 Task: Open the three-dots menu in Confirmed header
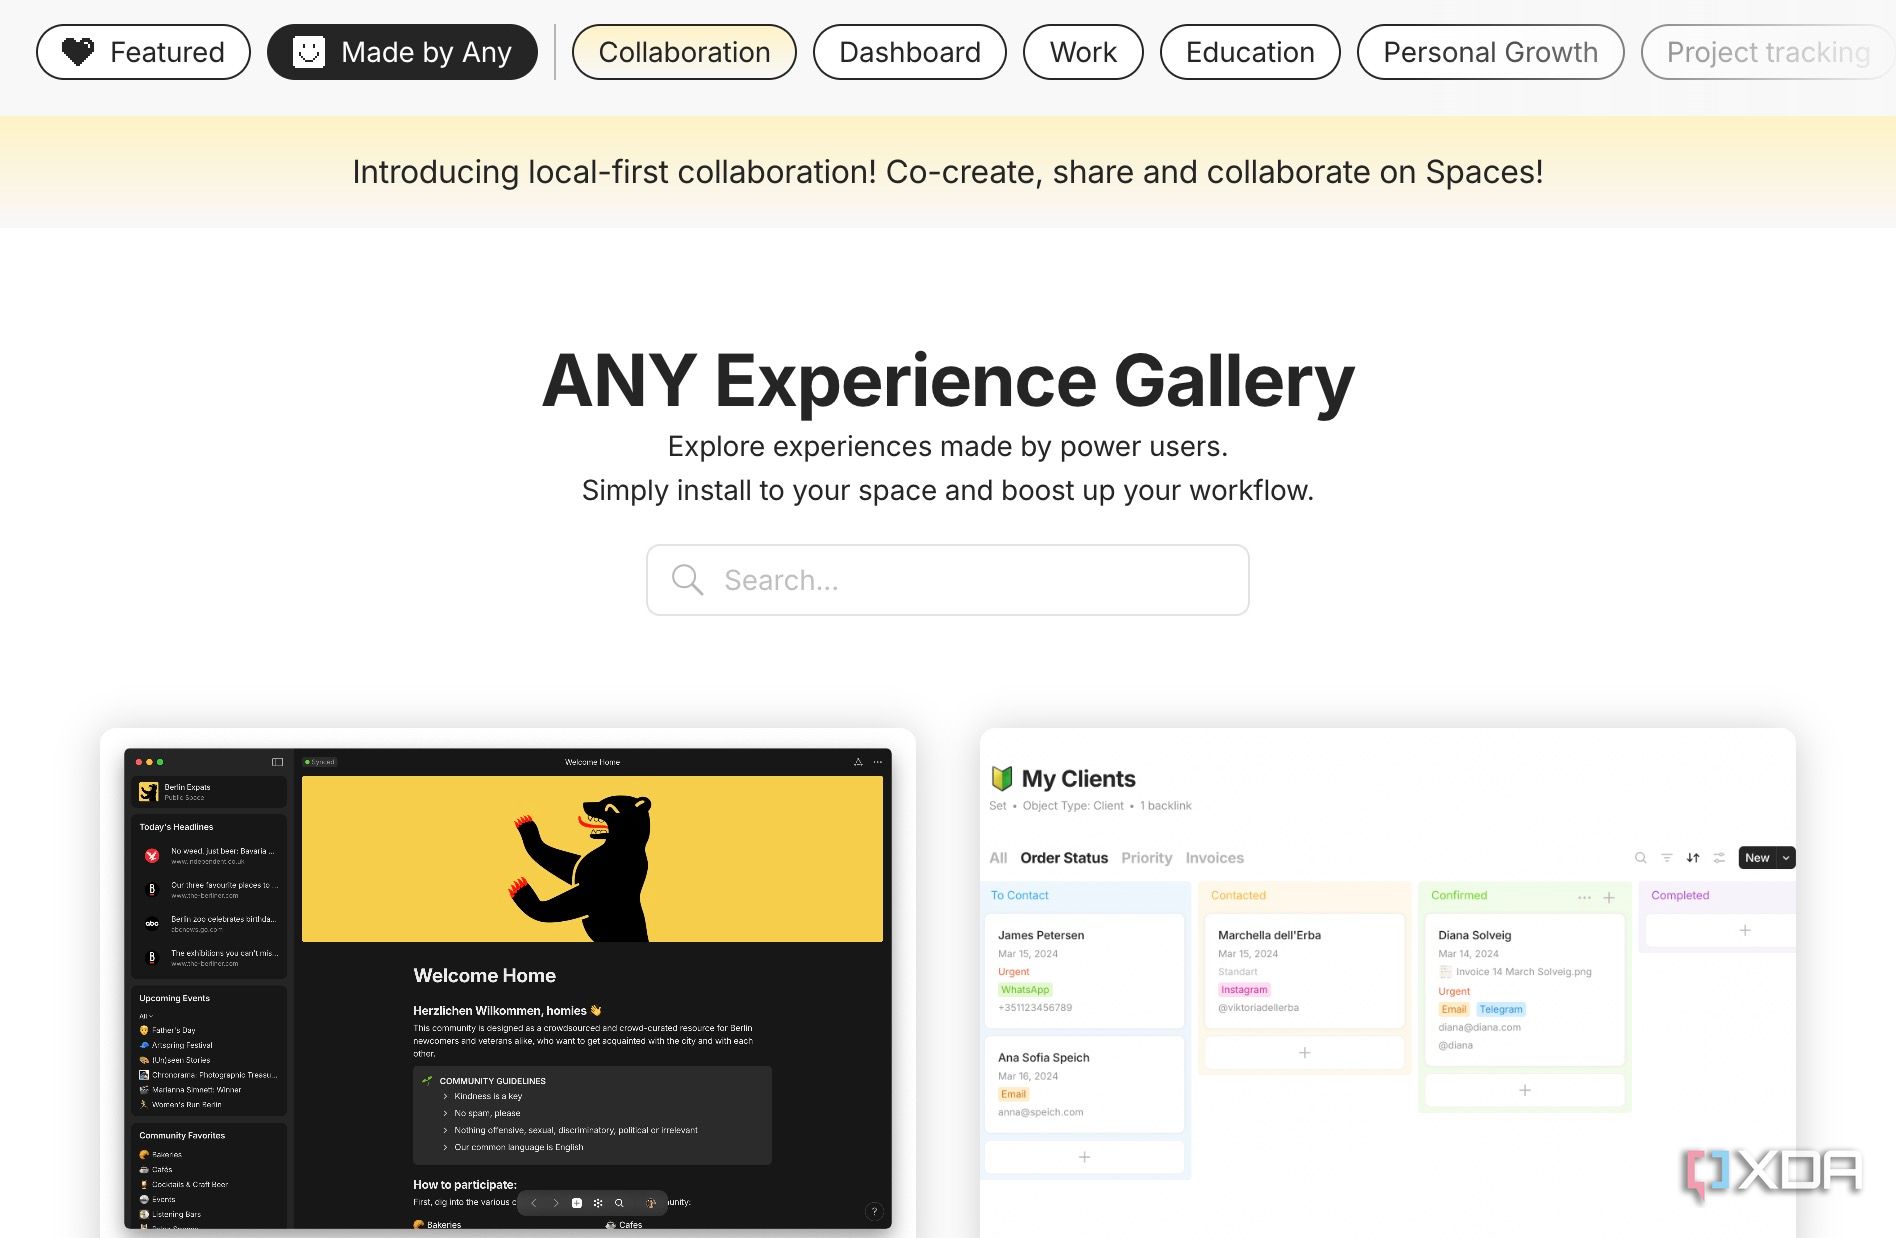click(1584, 897)
